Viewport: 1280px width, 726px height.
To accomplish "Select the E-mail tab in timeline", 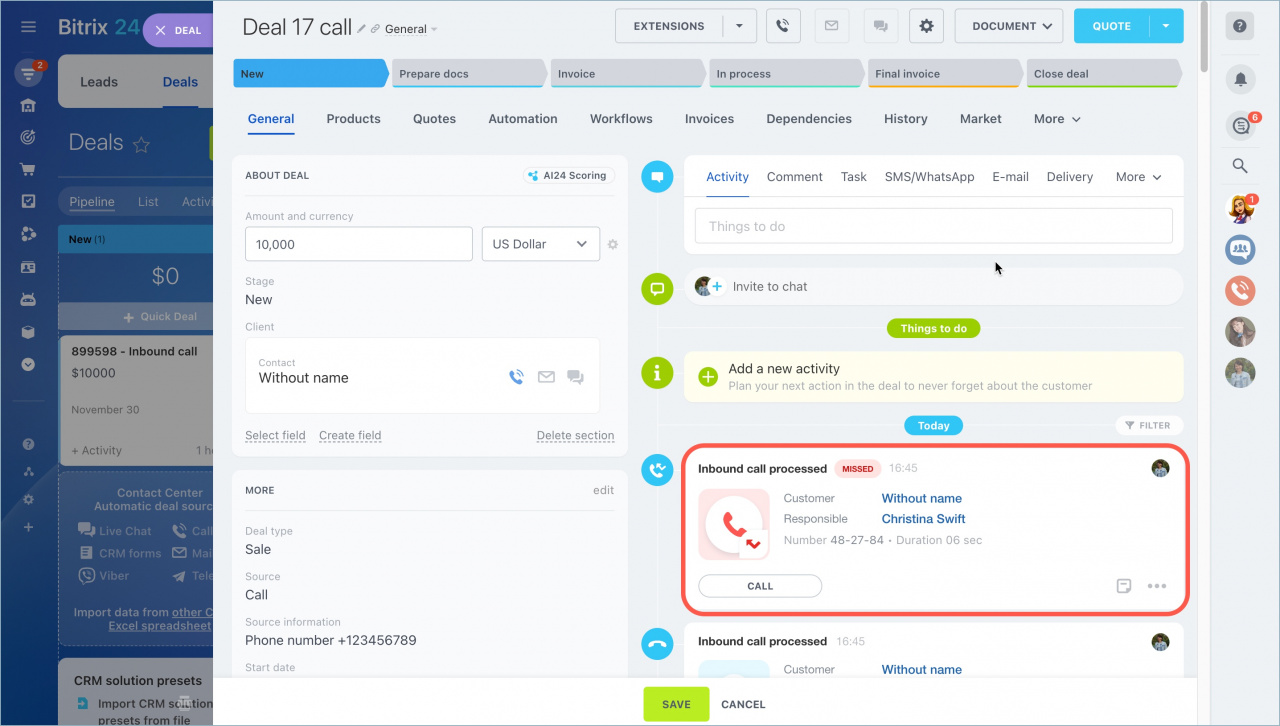I will tap(1010, 177).
